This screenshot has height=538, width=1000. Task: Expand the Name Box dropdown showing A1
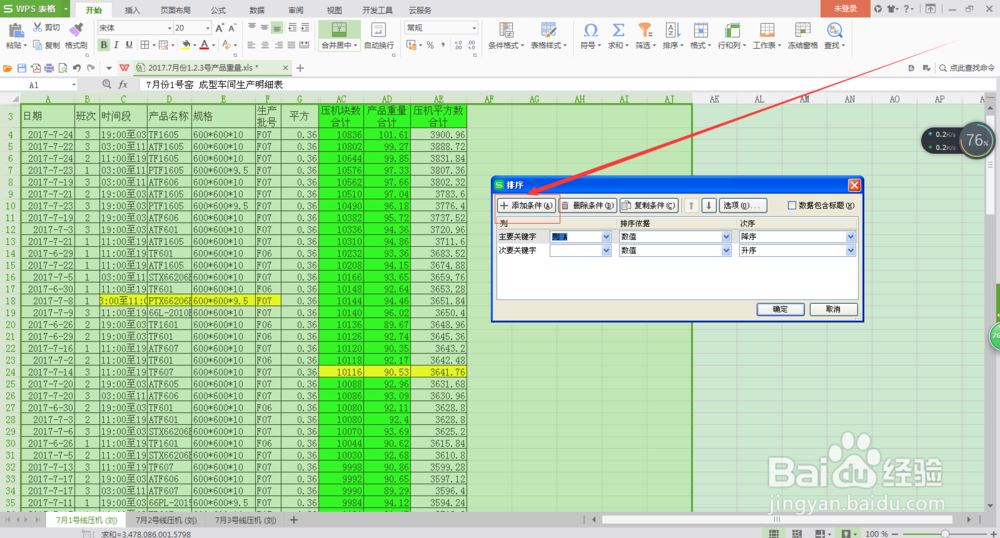pyautogui.click(x=74, y=84)
